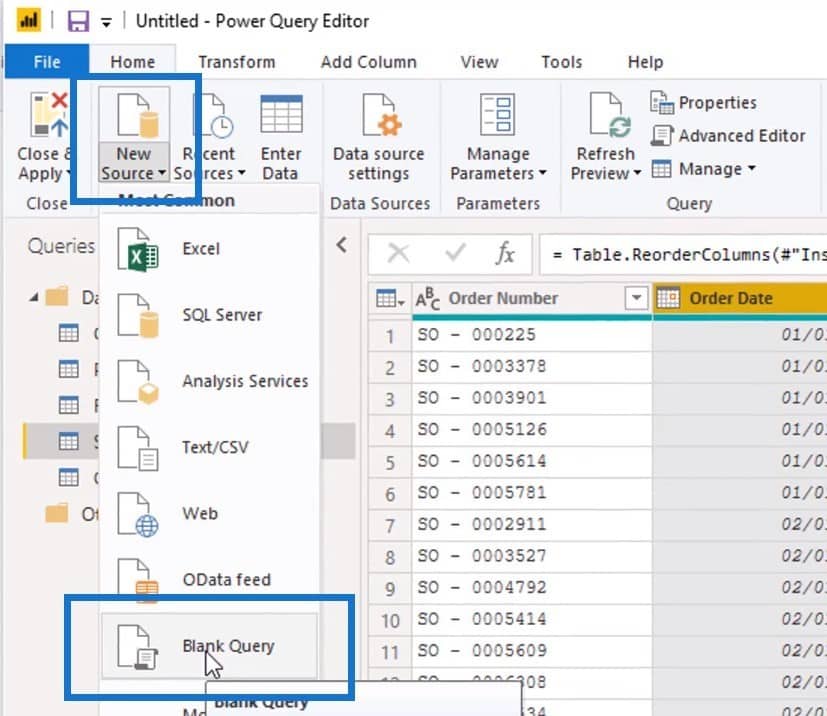Expand the Refresh Preview dropdown arrow

click(637, 173)
